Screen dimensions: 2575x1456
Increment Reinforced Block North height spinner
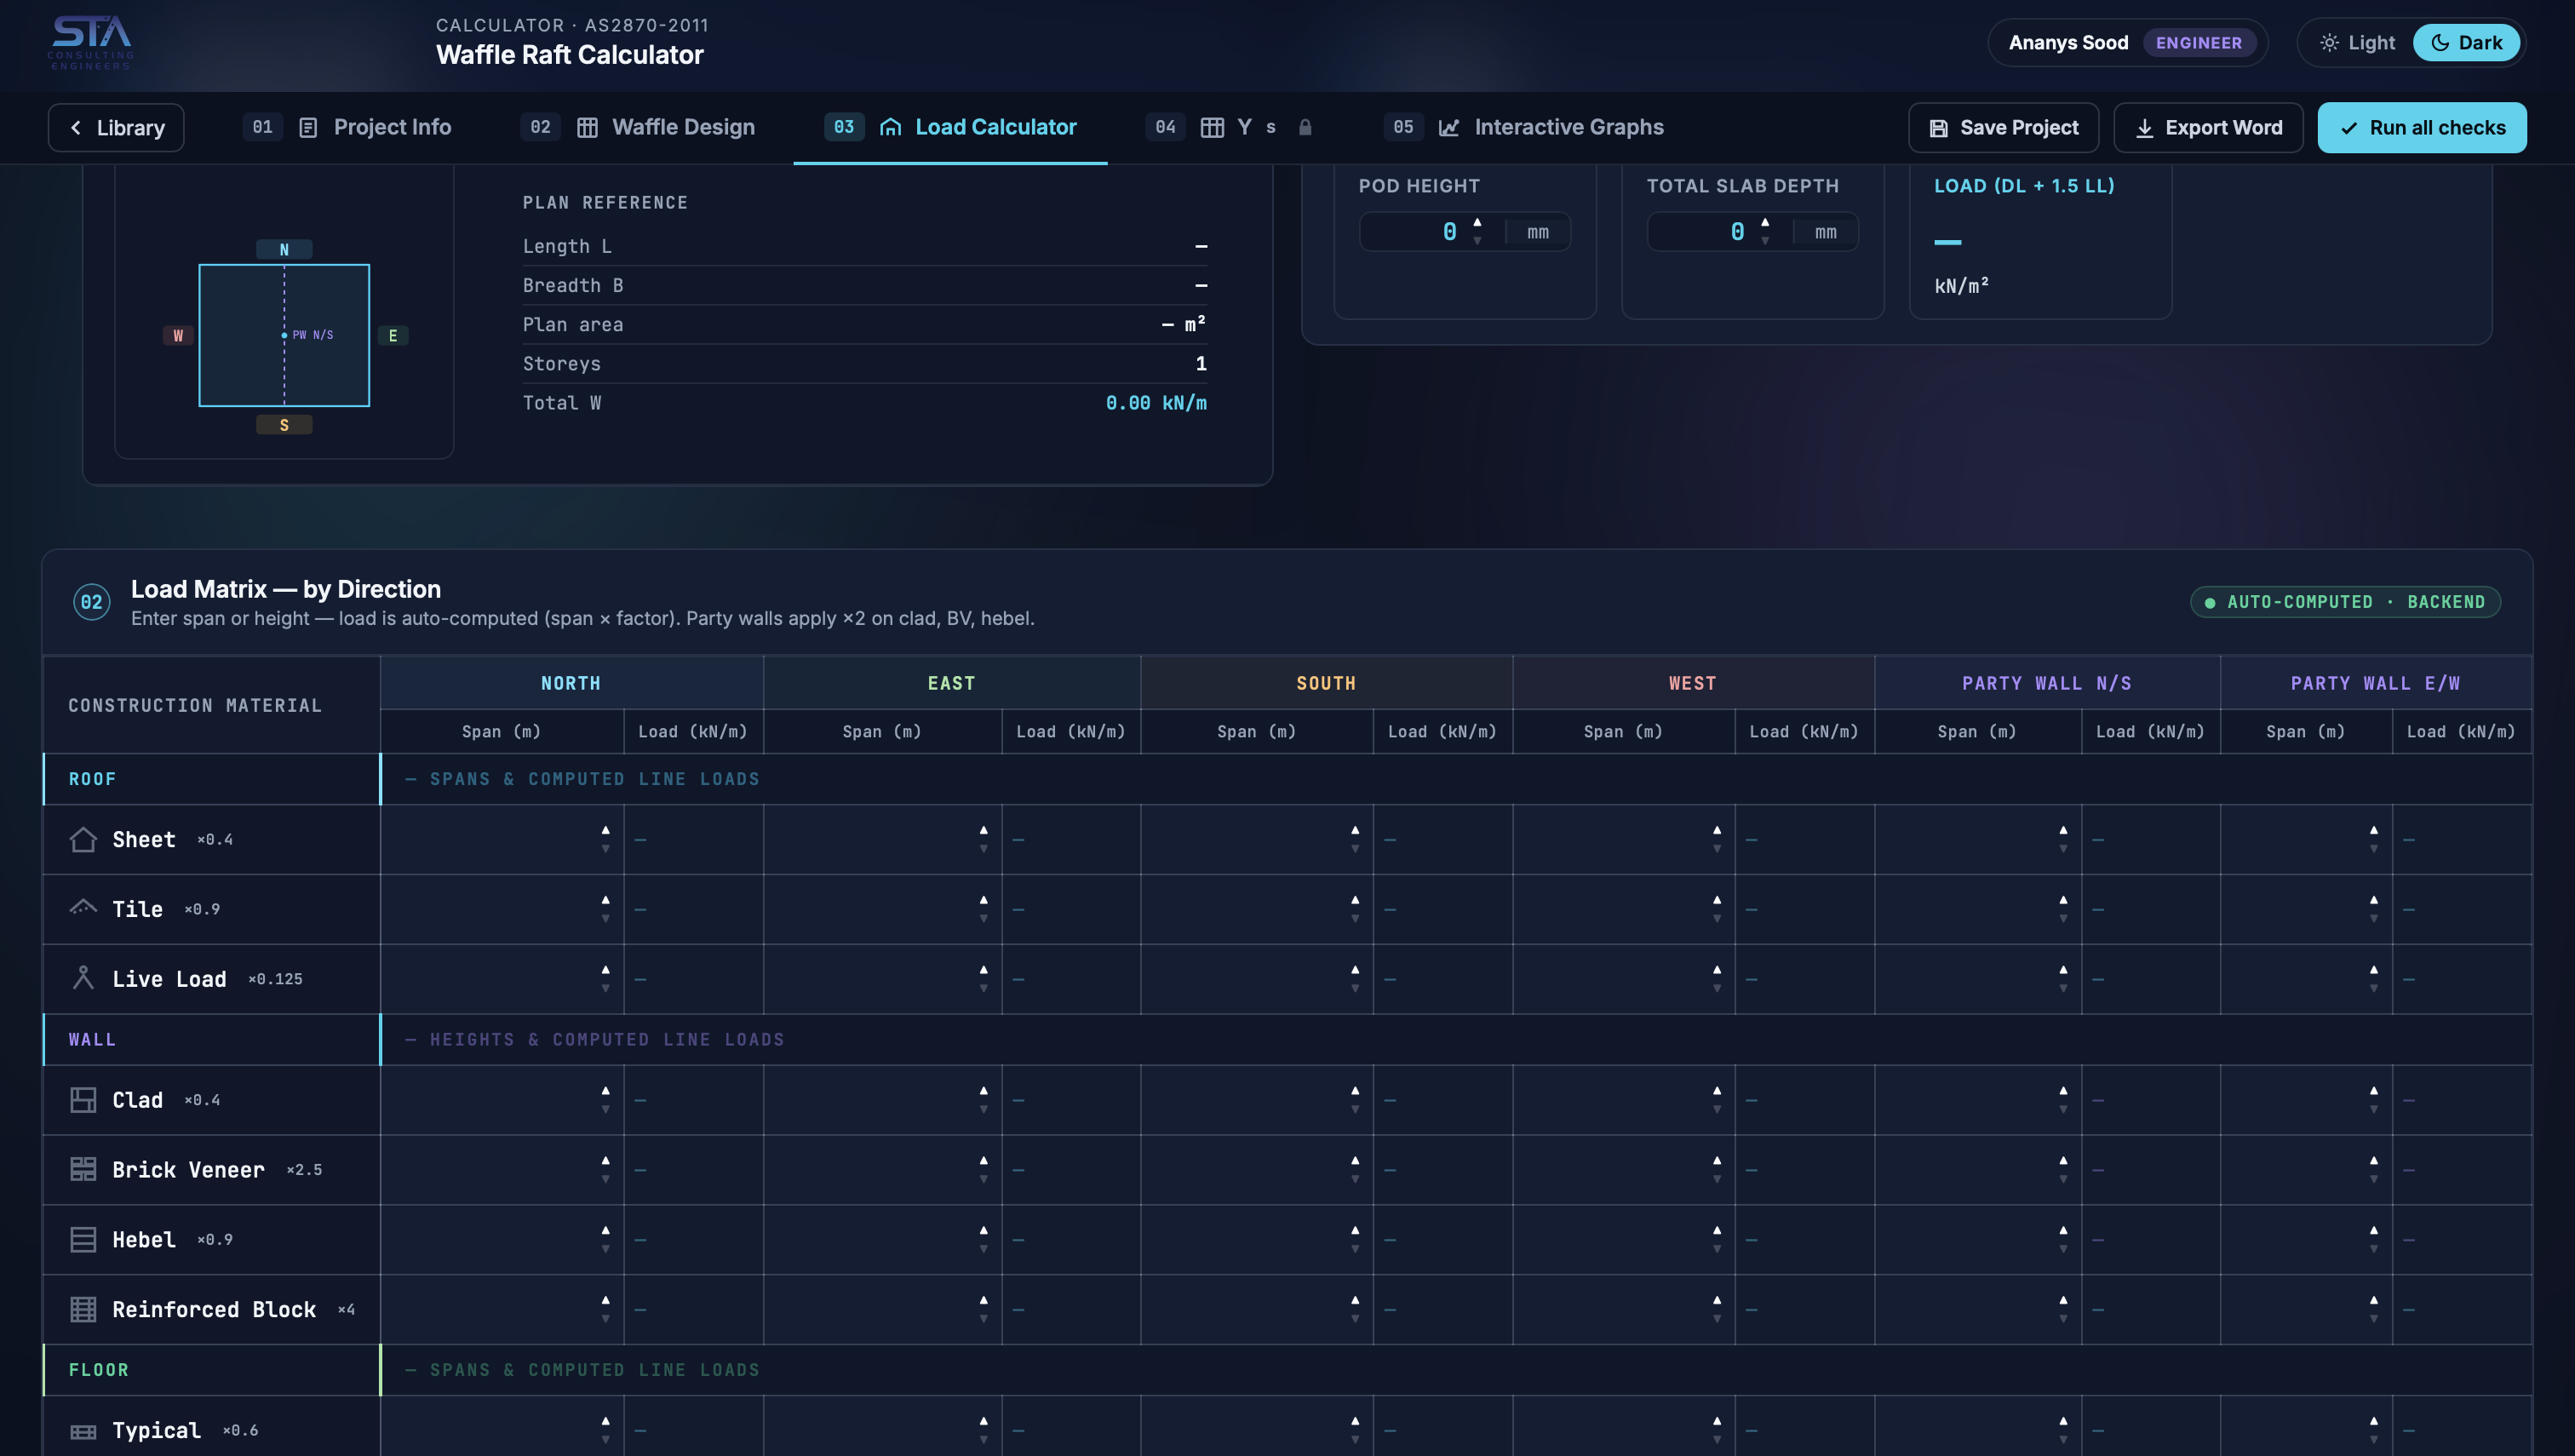coord(605,1300)
